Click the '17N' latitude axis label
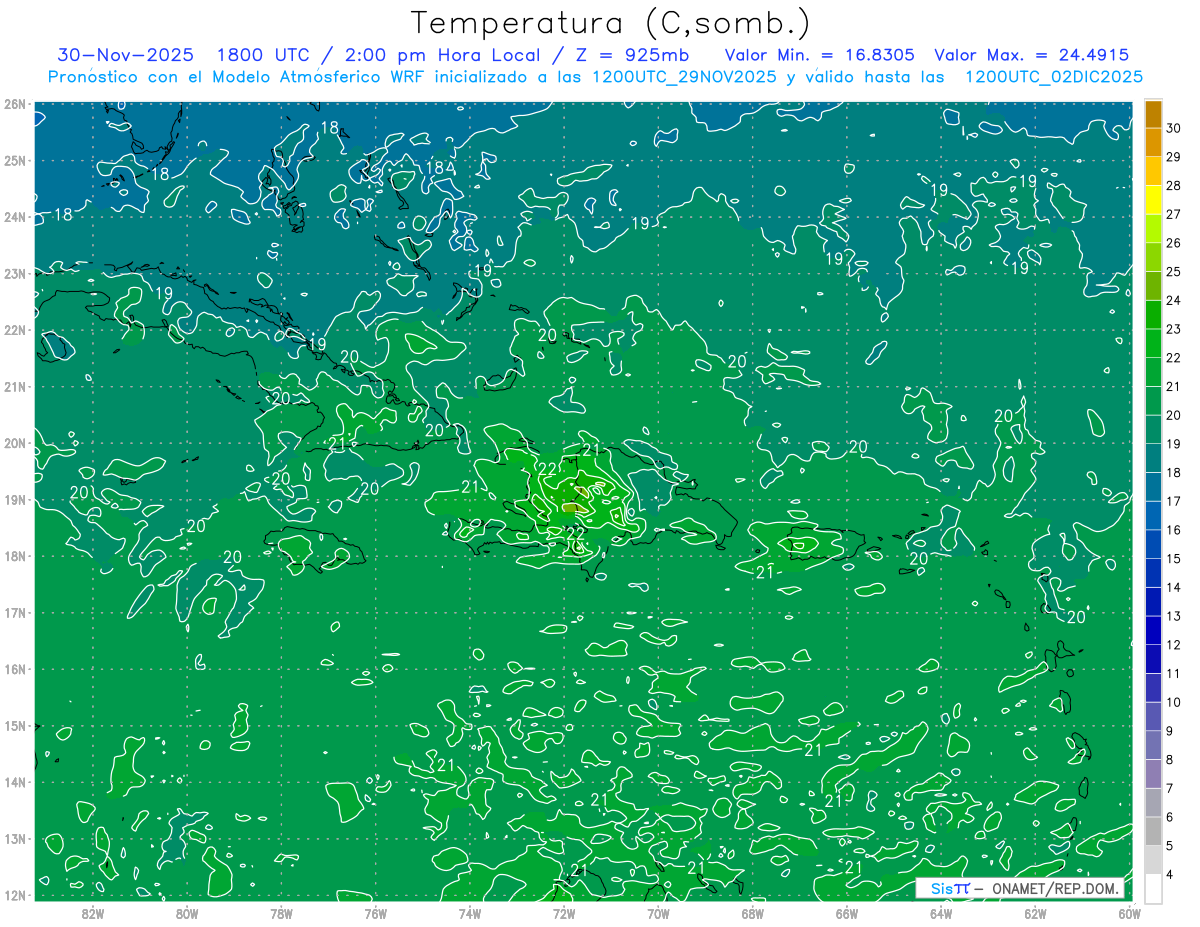Screen dimensions: 1200x927 (x=14, y=612)
